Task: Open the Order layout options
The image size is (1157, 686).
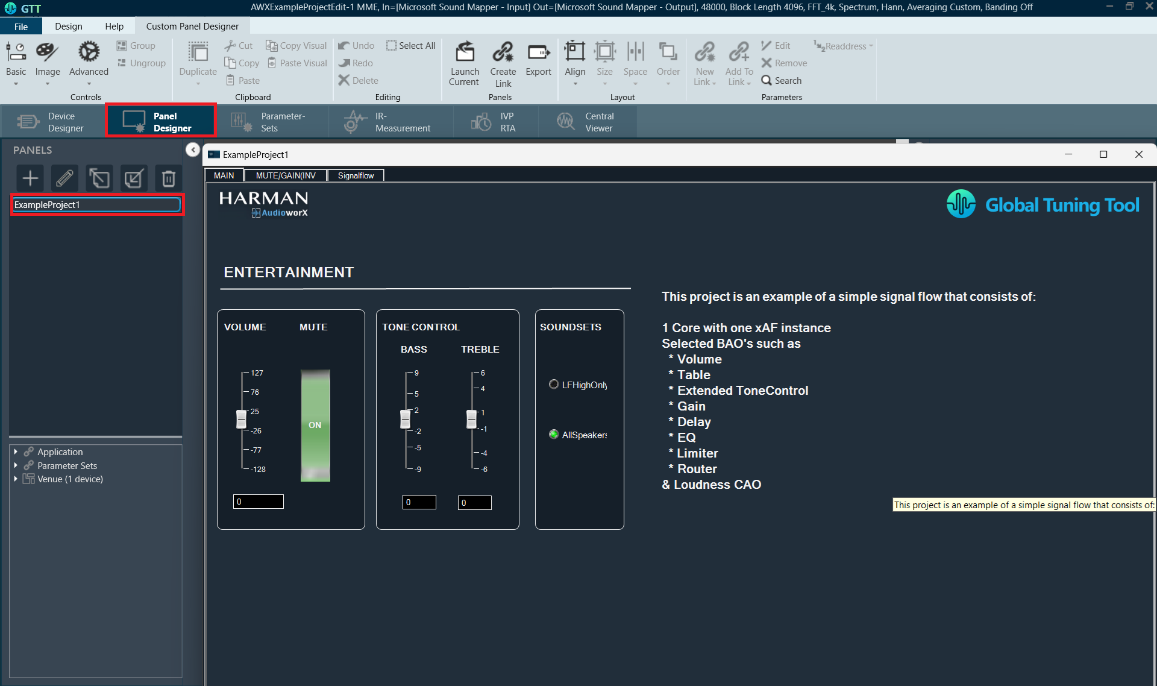Action: coord(668,63)
